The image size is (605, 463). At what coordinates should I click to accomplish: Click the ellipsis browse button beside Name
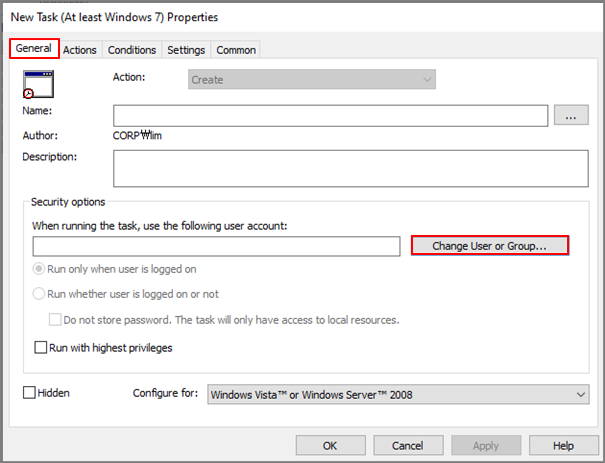[x=571, y=115]
